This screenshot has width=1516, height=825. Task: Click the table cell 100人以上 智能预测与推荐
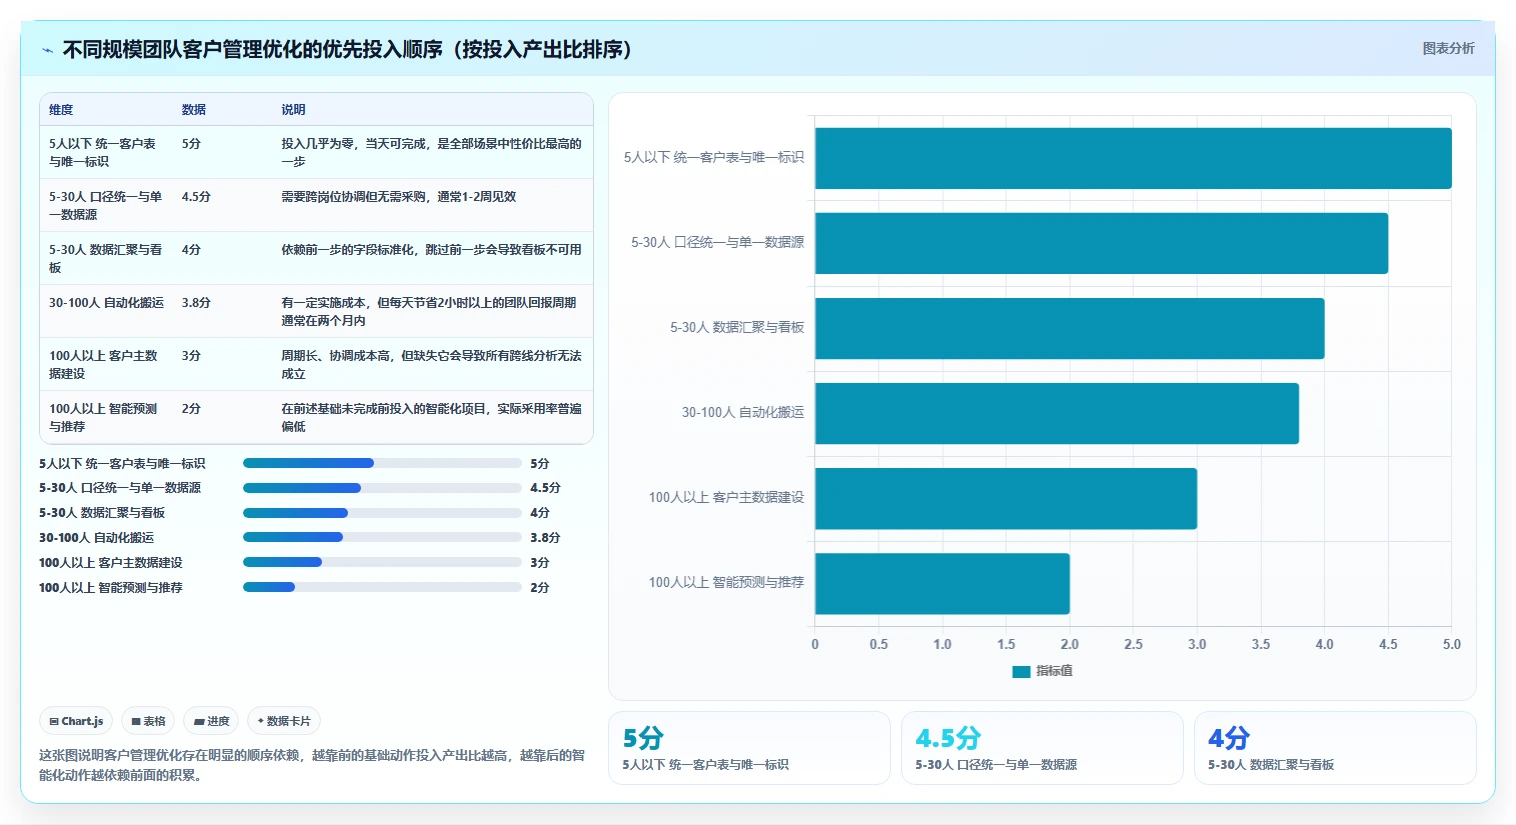point(105,417)
